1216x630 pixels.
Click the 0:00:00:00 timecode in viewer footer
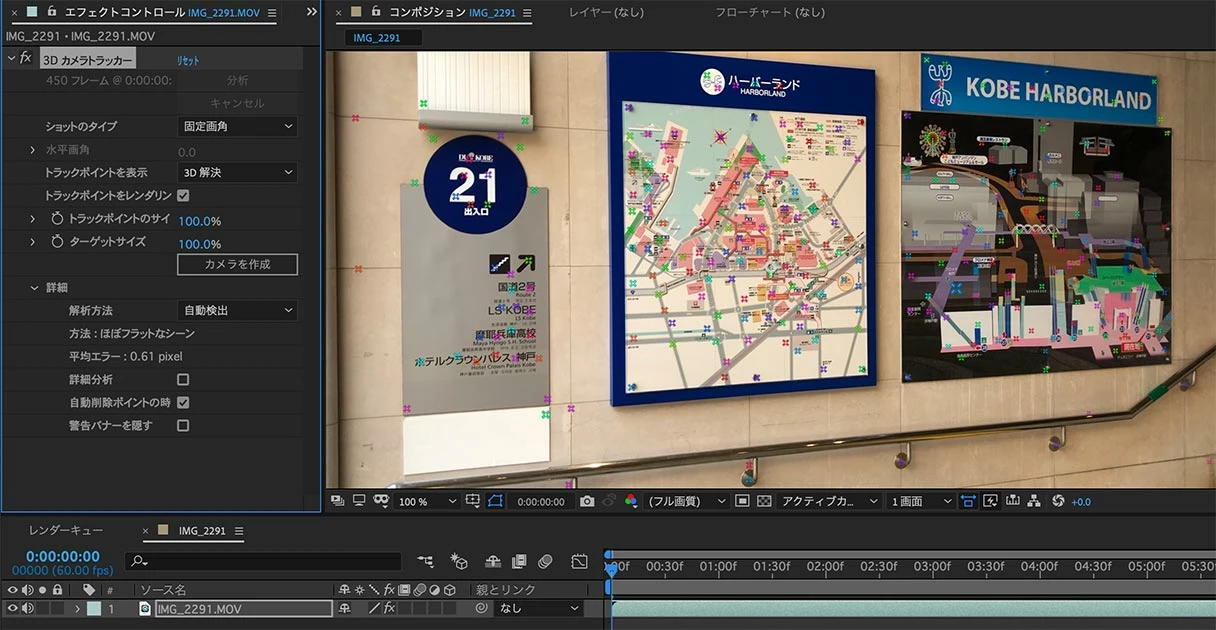click(x=540, y=501)
